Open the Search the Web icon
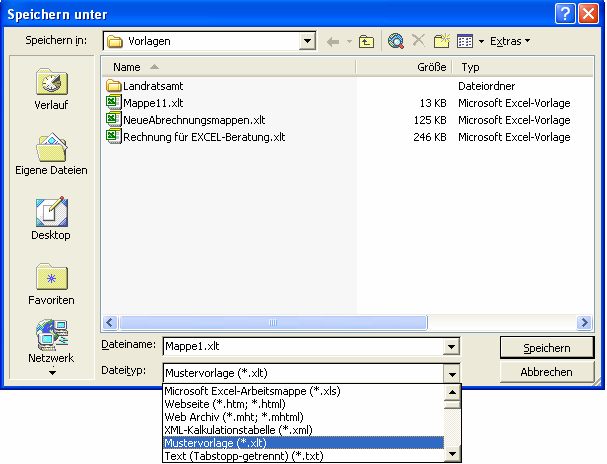607x464 pixels. tap(396, 41)
